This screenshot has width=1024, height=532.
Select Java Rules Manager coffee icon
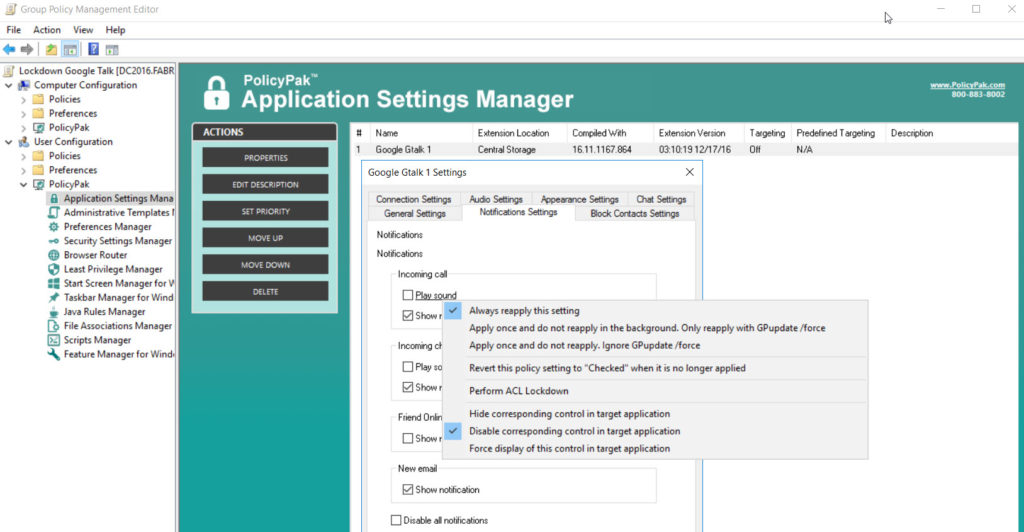tap(54, 312)
